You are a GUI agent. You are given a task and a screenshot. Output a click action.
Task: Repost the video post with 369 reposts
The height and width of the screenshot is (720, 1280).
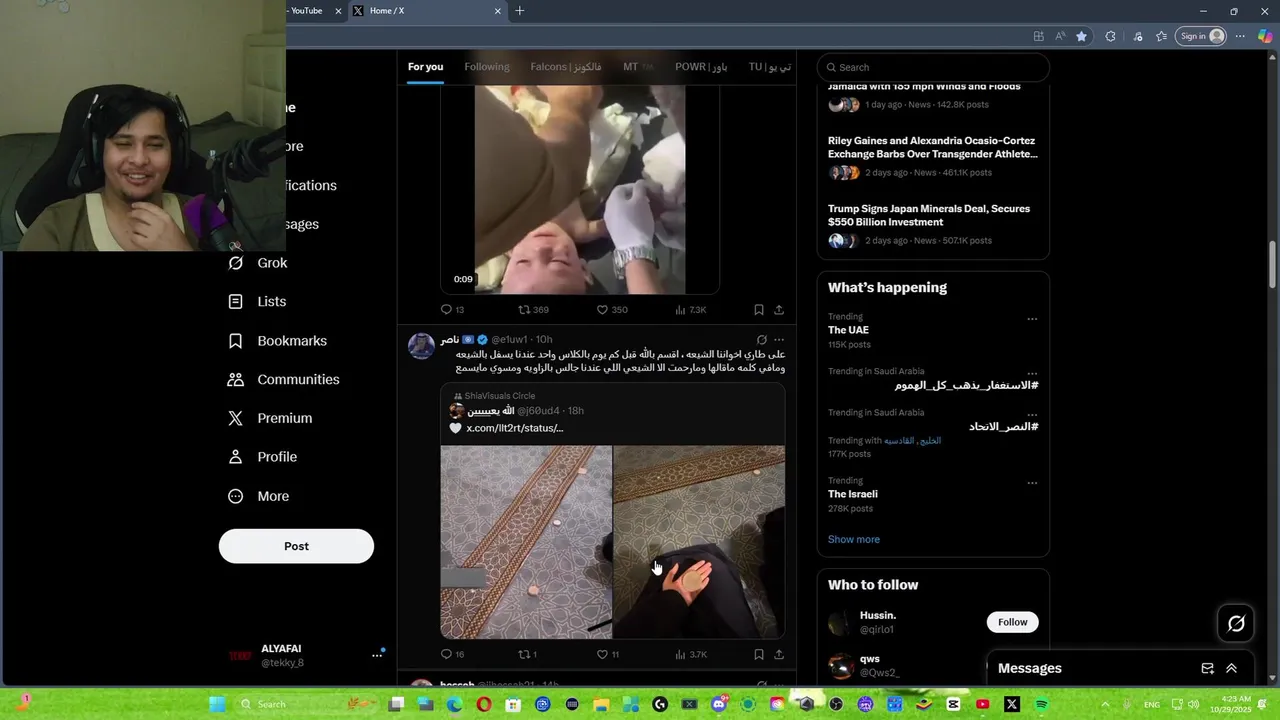coord(533,310)
